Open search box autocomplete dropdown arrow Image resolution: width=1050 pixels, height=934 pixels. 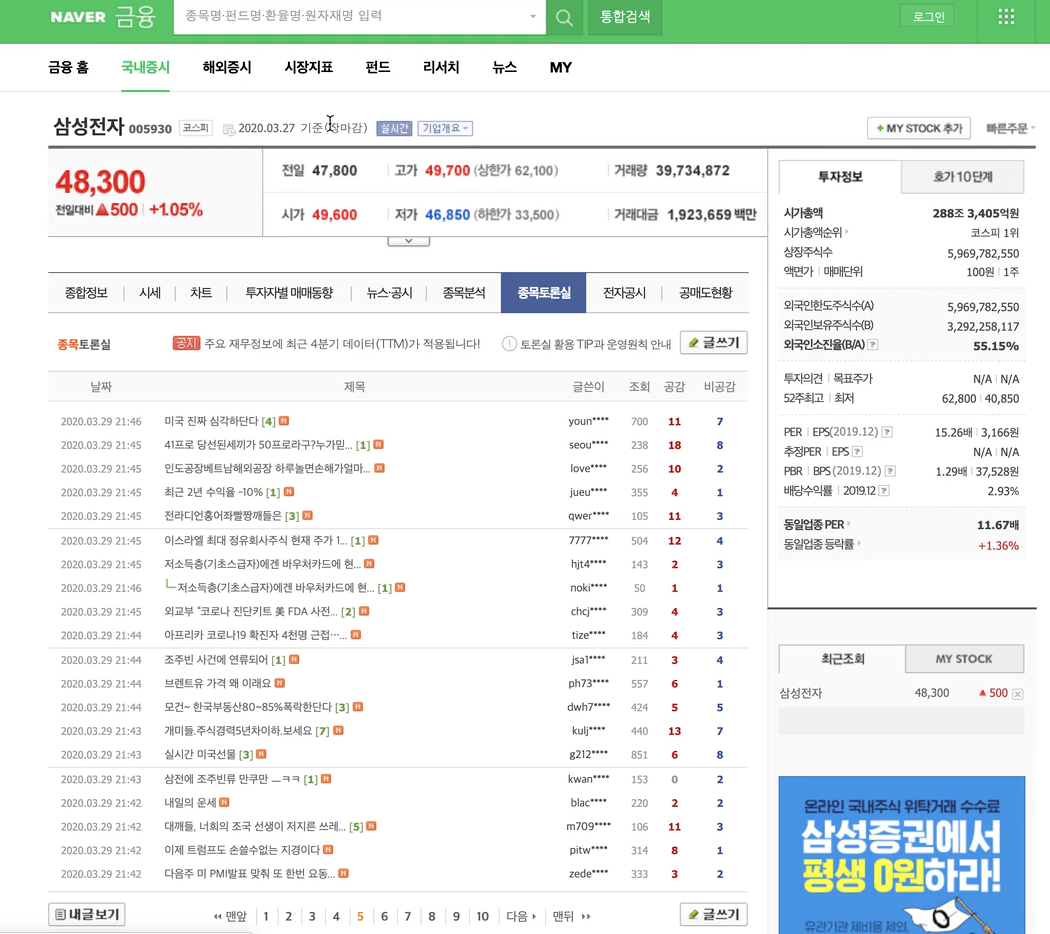point(533,17)
